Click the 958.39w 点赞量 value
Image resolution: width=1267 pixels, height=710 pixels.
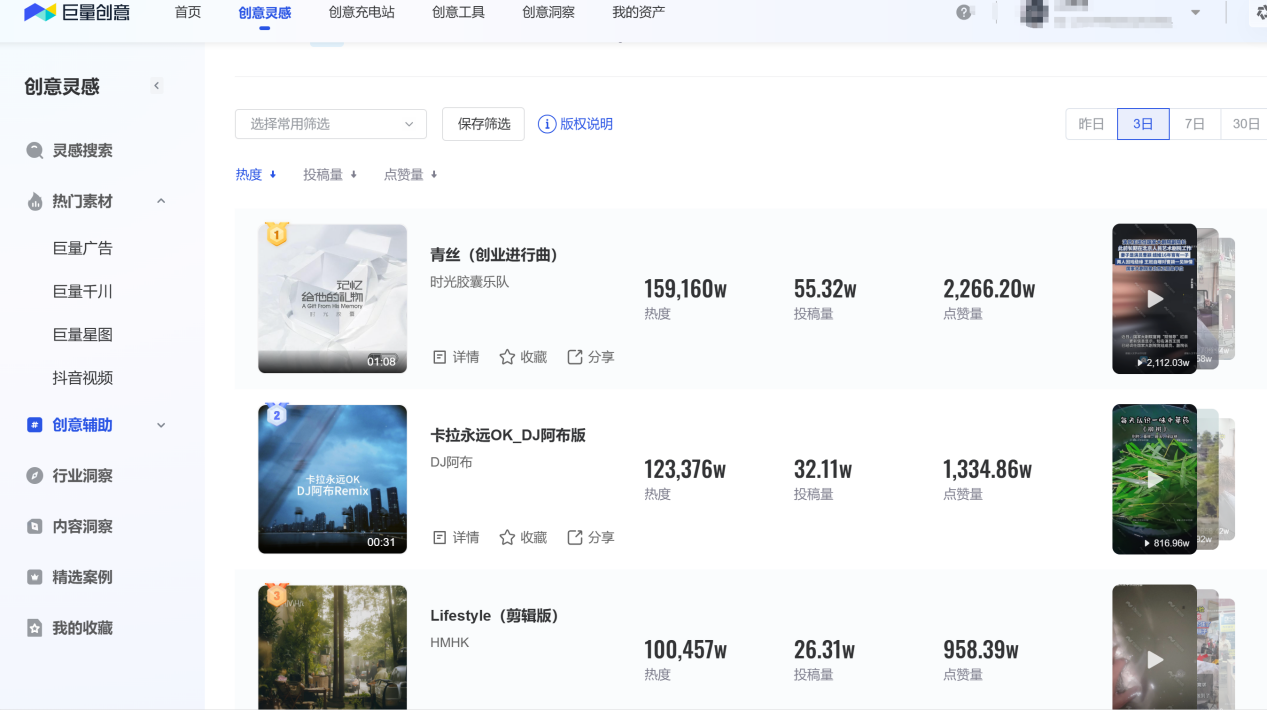pyautogui.click(x=981, y=650)
